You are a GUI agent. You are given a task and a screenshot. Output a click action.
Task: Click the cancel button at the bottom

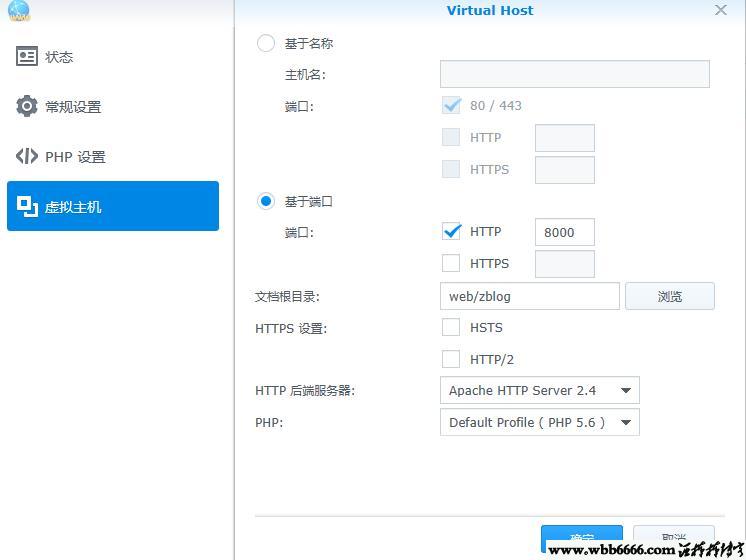click(x=674, y=537)
